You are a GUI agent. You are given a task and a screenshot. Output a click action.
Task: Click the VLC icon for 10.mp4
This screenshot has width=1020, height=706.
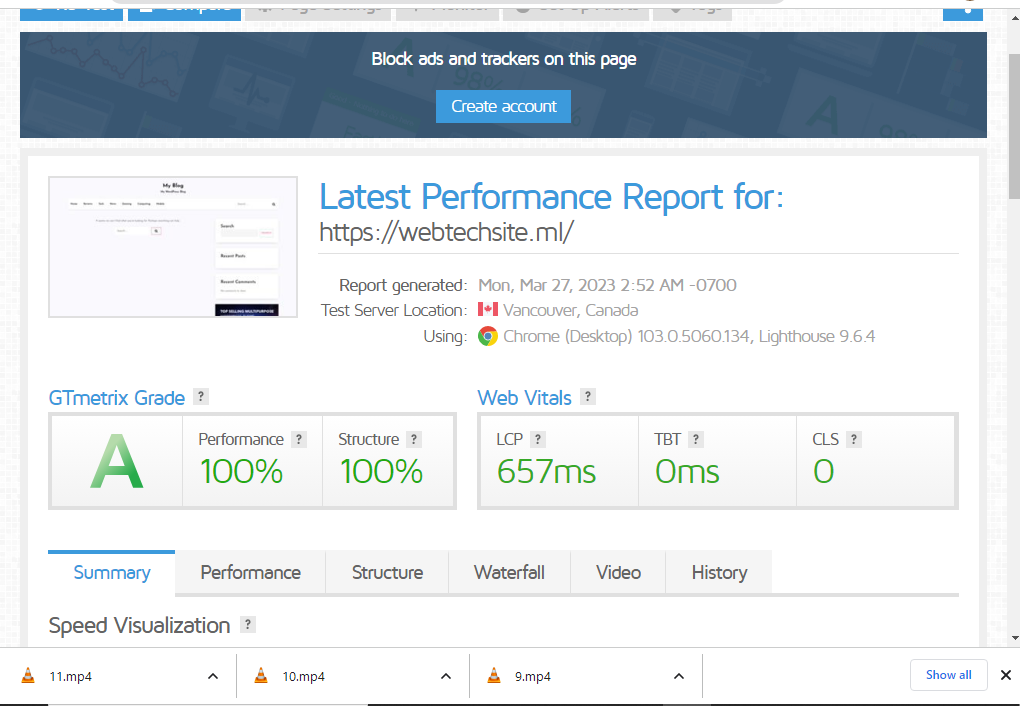[x=261, y=675]
